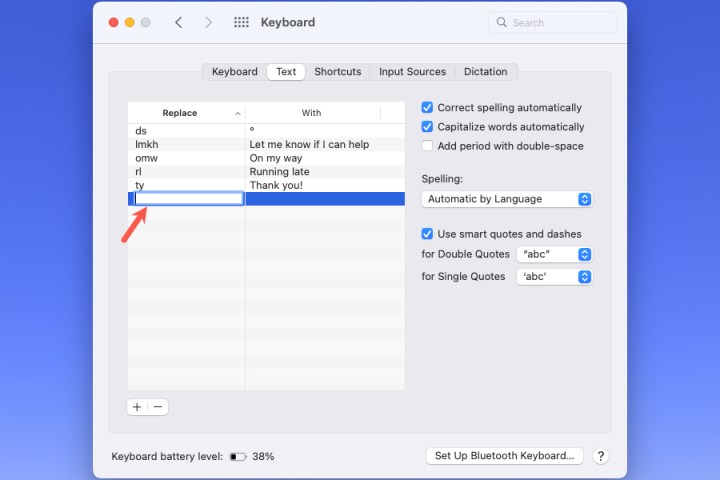Viewport: 720px width, 480px height.
Task: Click the empty Replace text field
Action: 188,199
